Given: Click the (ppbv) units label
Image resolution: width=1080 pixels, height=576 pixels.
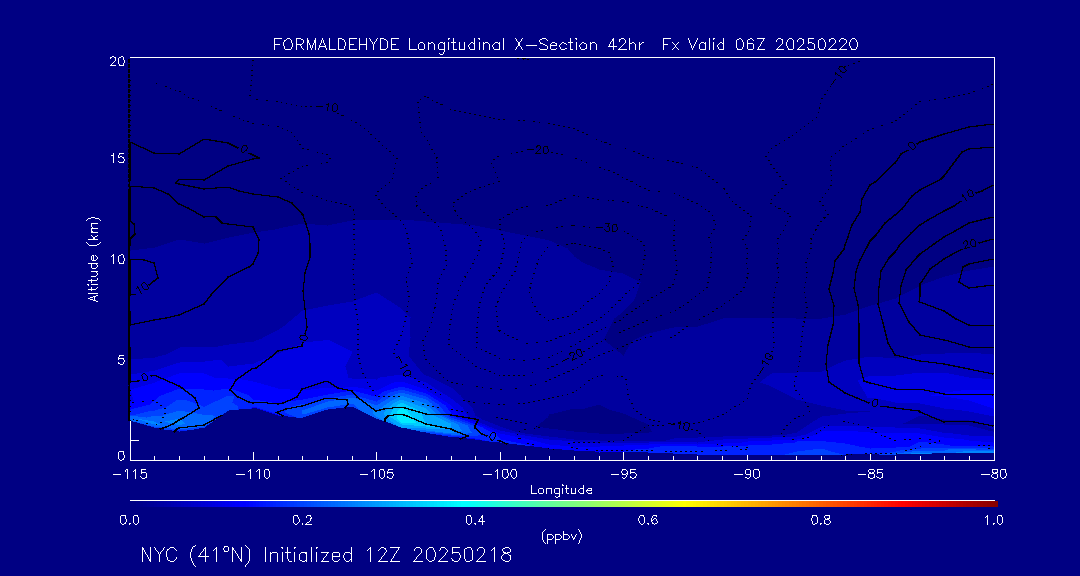Looking at the screenshot, I should click(561, 537).
